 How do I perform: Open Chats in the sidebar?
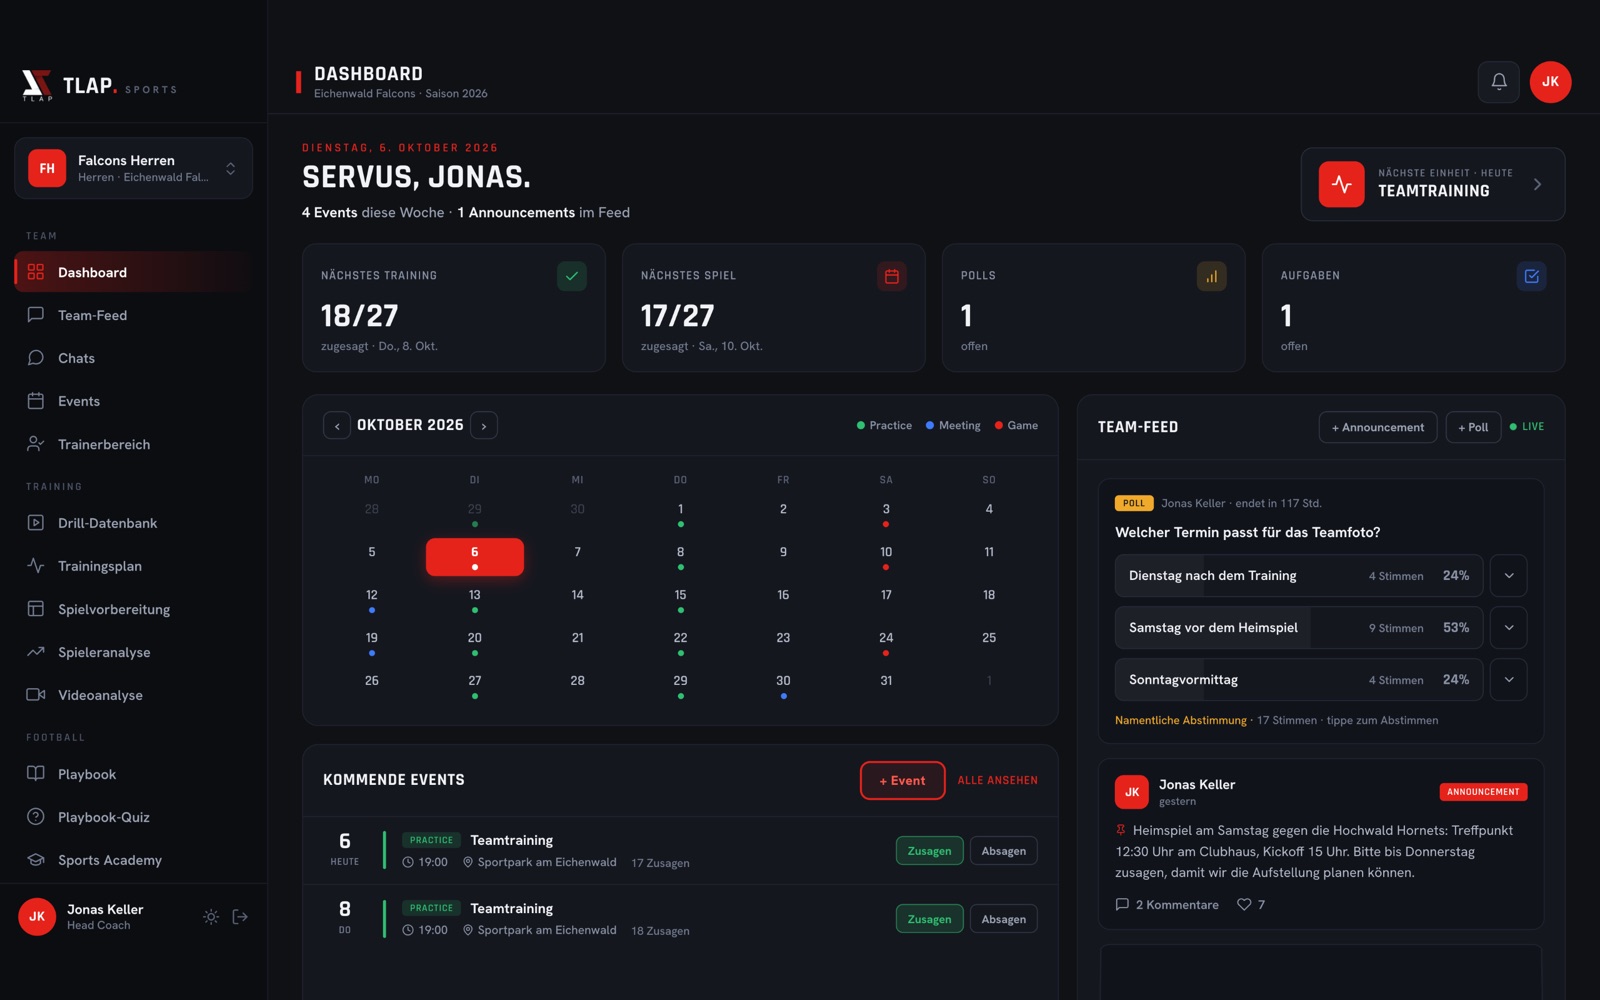click(133, 358)
